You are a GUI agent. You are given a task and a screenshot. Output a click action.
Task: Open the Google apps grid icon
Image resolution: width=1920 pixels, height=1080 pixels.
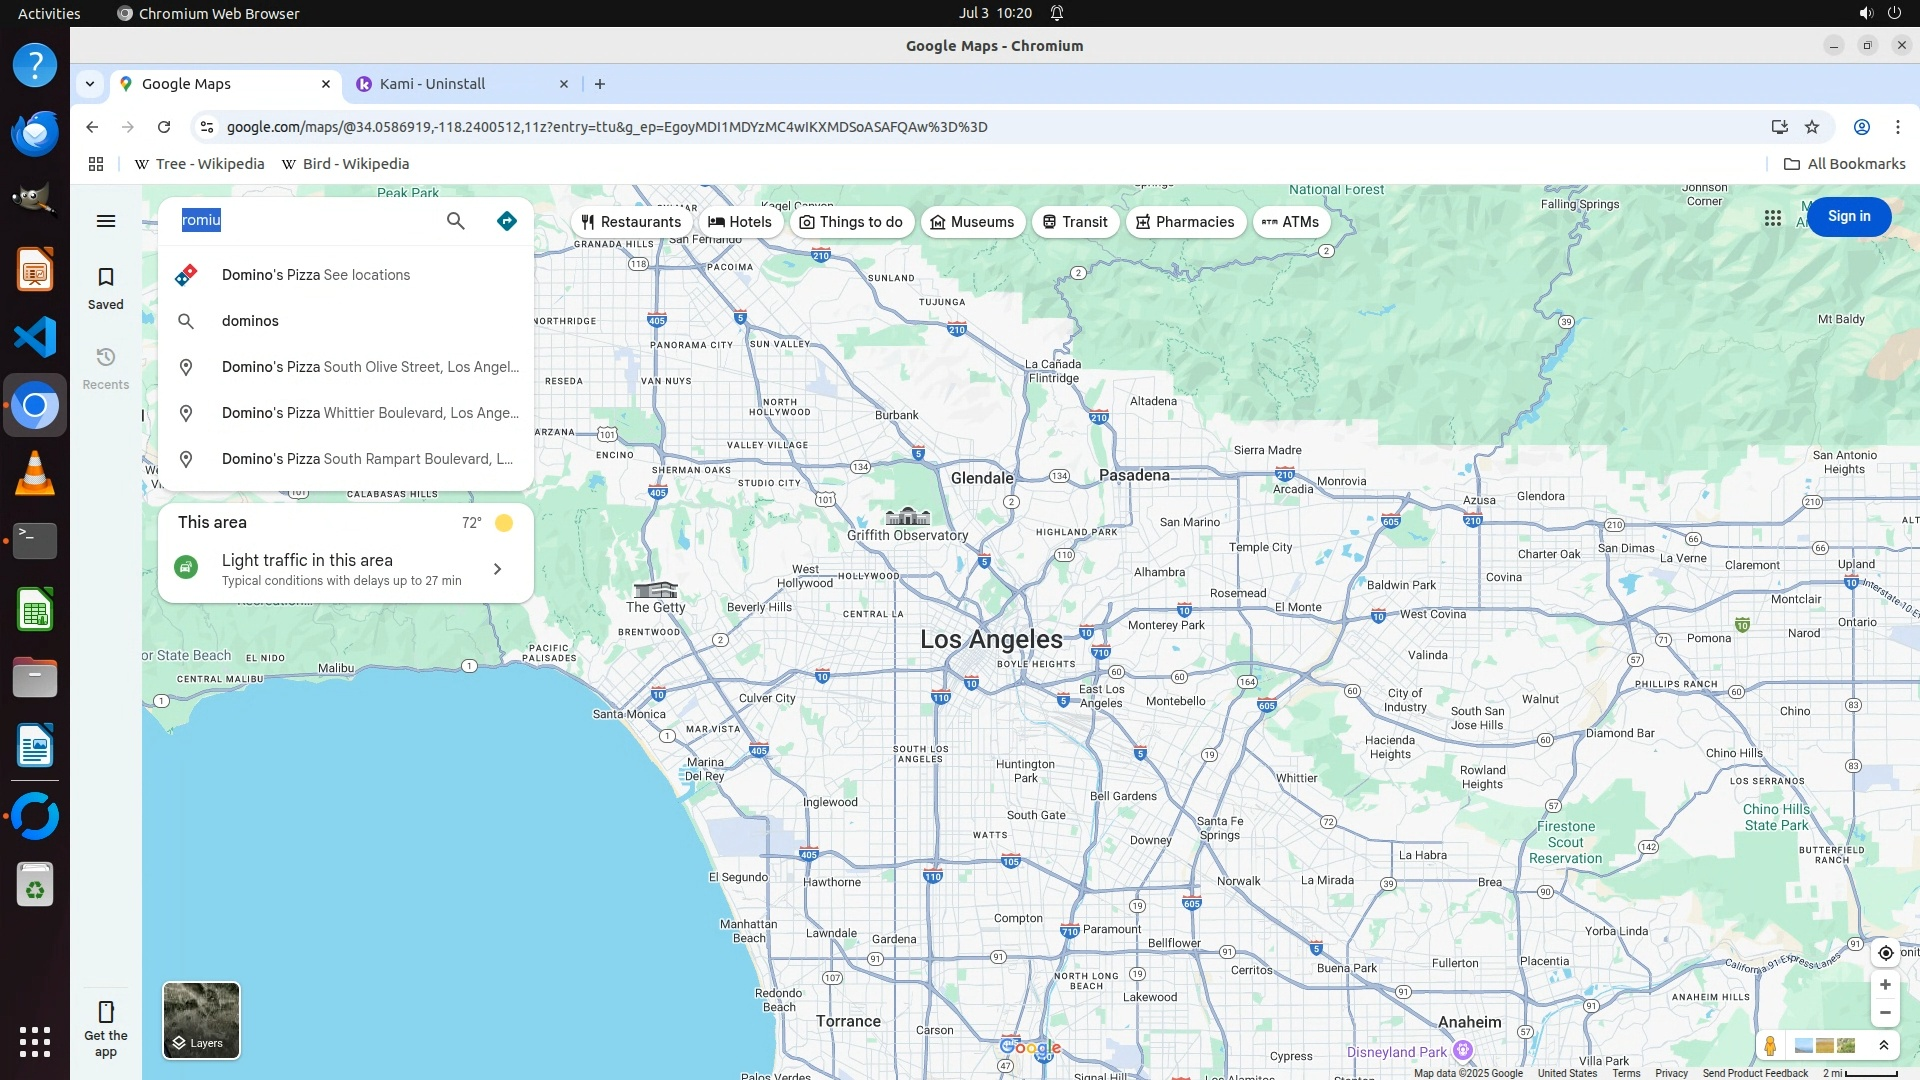1773,217
